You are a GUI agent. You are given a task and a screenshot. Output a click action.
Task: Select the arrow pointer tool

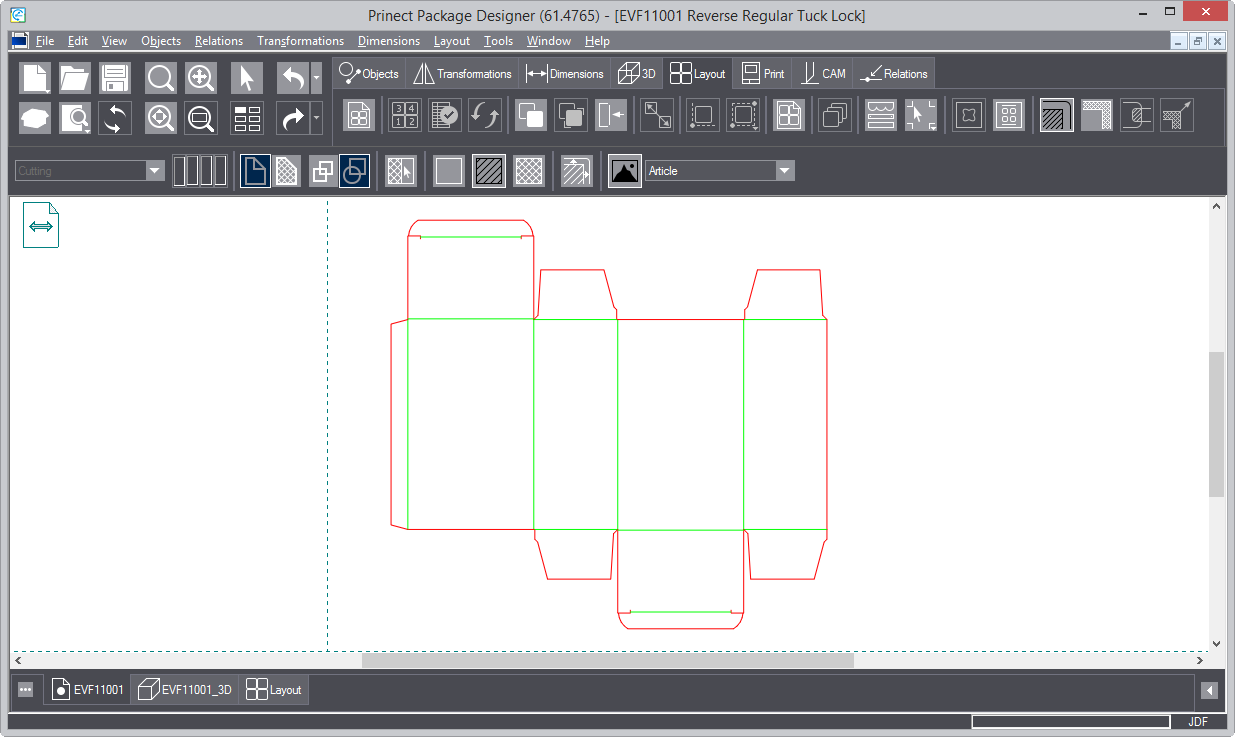point(246,78)
